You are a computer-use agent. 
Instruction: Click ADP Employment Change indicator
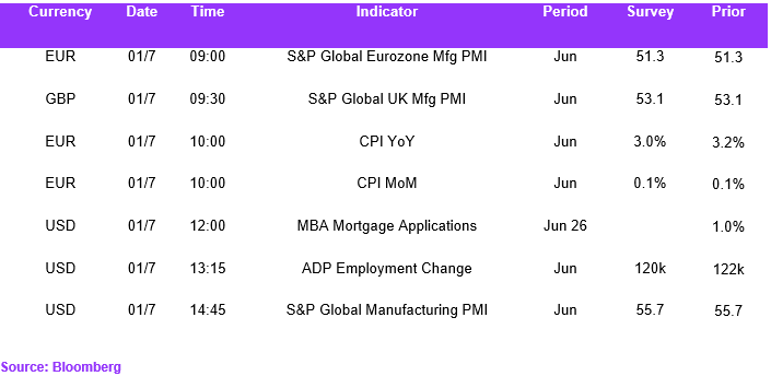(x=387, y=269)
